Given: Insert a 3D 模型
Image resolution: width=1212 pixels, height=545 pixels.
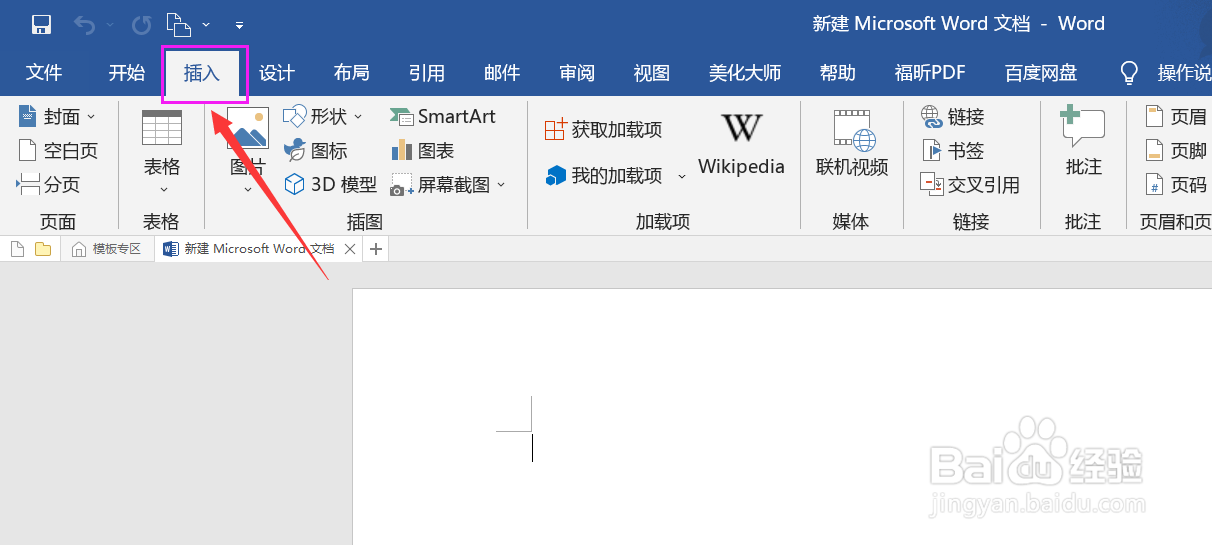Looking at the screenshot, I should [331, 184].
